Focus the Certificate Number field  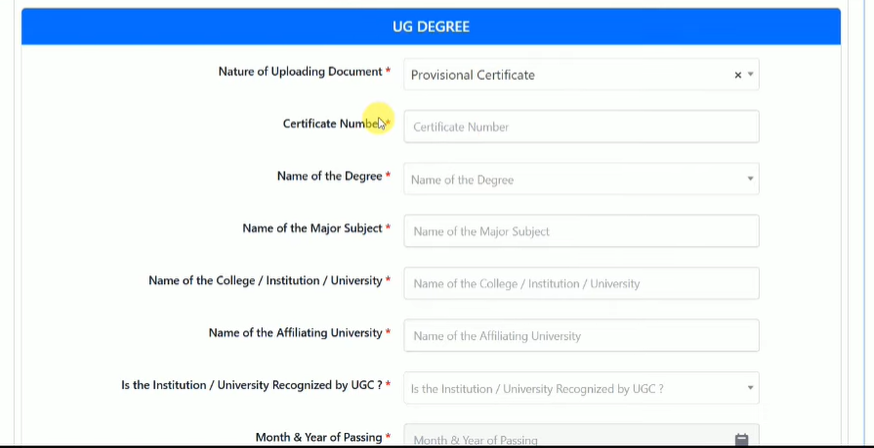[x=580, y=127]
